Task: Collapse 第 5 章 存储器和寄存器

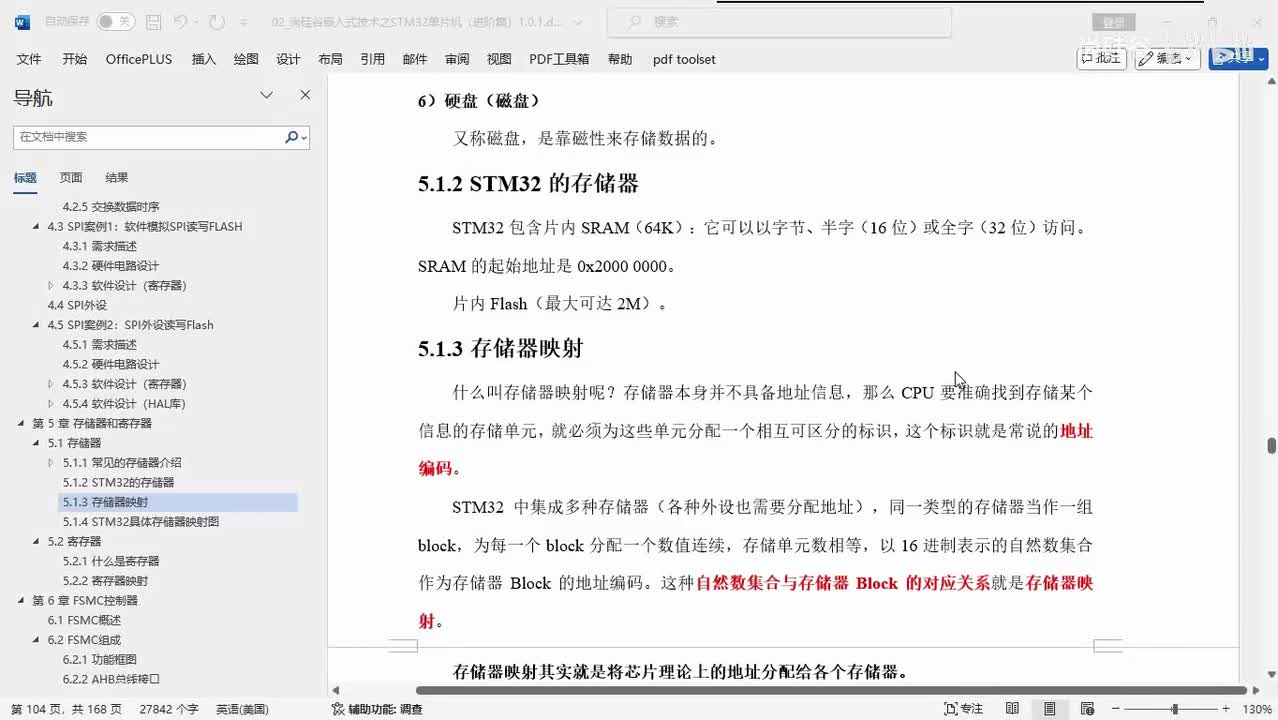Action: coord(22,424)
